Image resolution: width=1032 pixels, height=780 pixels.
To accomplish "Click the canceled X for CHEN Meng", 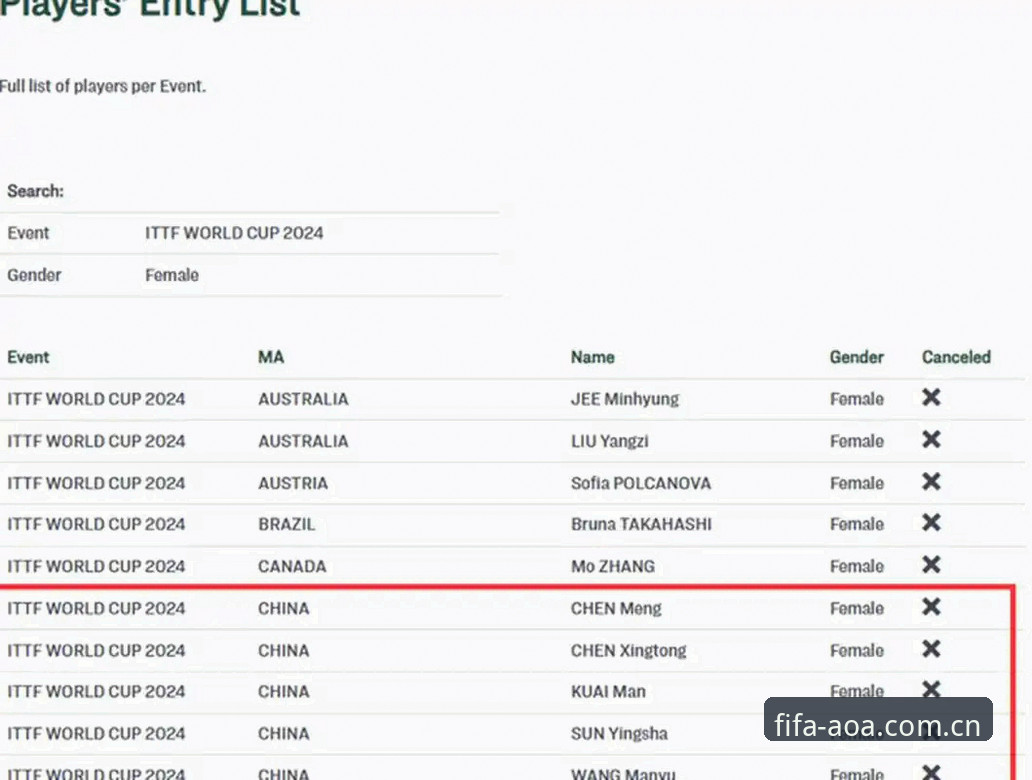I will coord(931,607).
